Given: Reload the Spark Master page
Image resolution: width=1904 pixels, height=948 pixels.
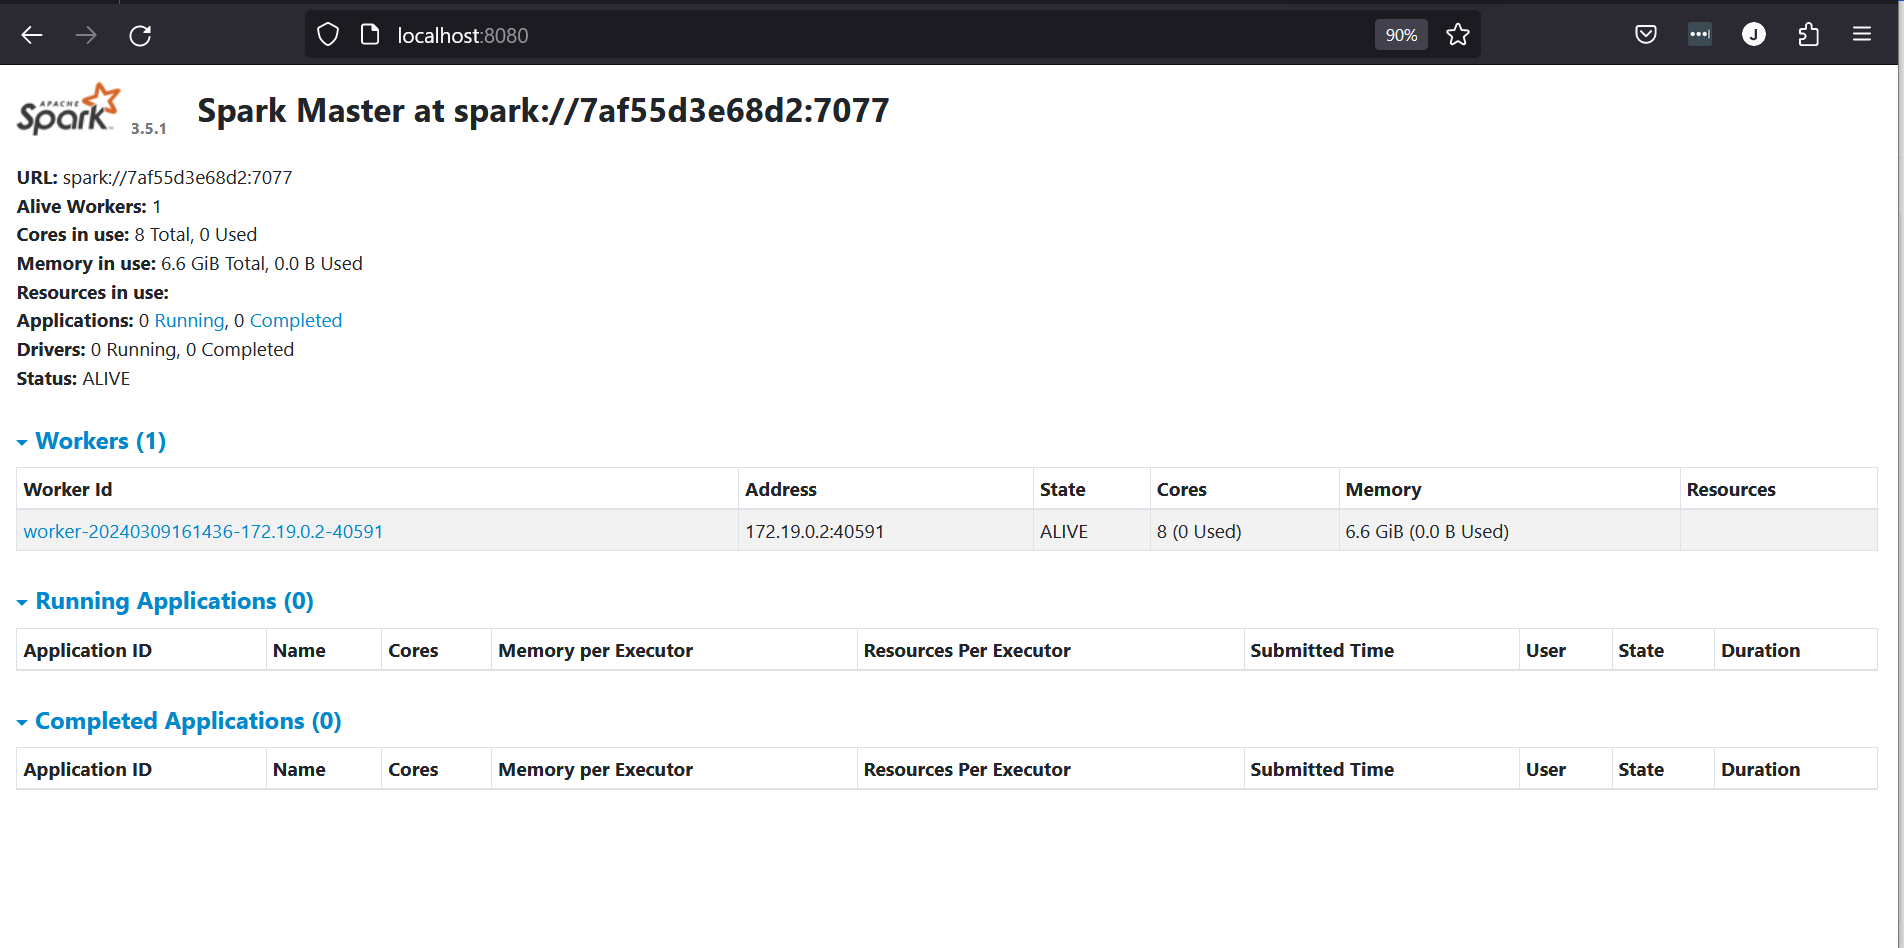Looking at the screenshot, I should click(140, 35).
